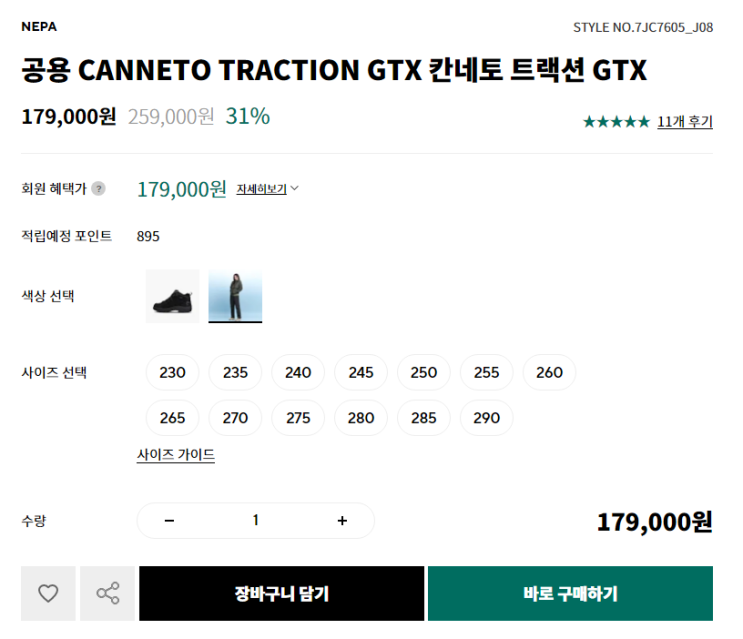Pick size 270
The height and width of the screenshot is (639, 743).
click(x=236, y=418)
